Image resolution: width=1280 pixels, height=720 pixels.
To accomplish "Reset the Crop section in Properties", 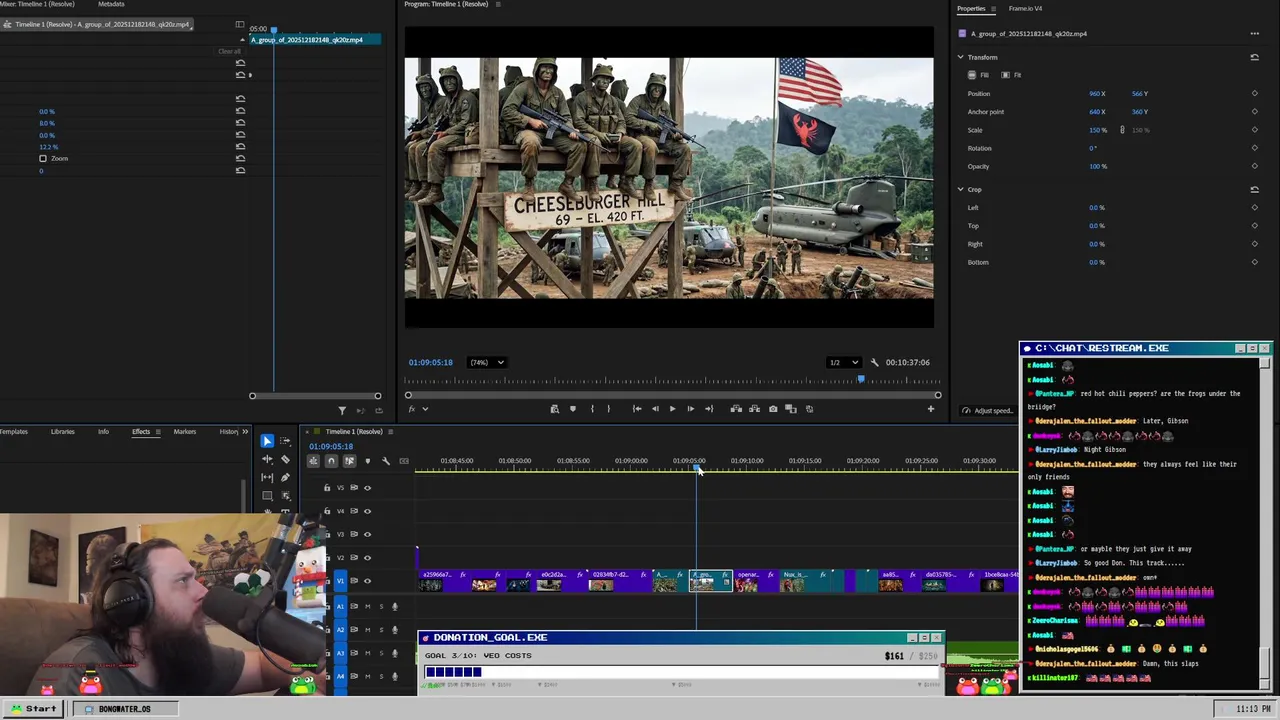I will pyautogui.click(x=1254, y=189).
